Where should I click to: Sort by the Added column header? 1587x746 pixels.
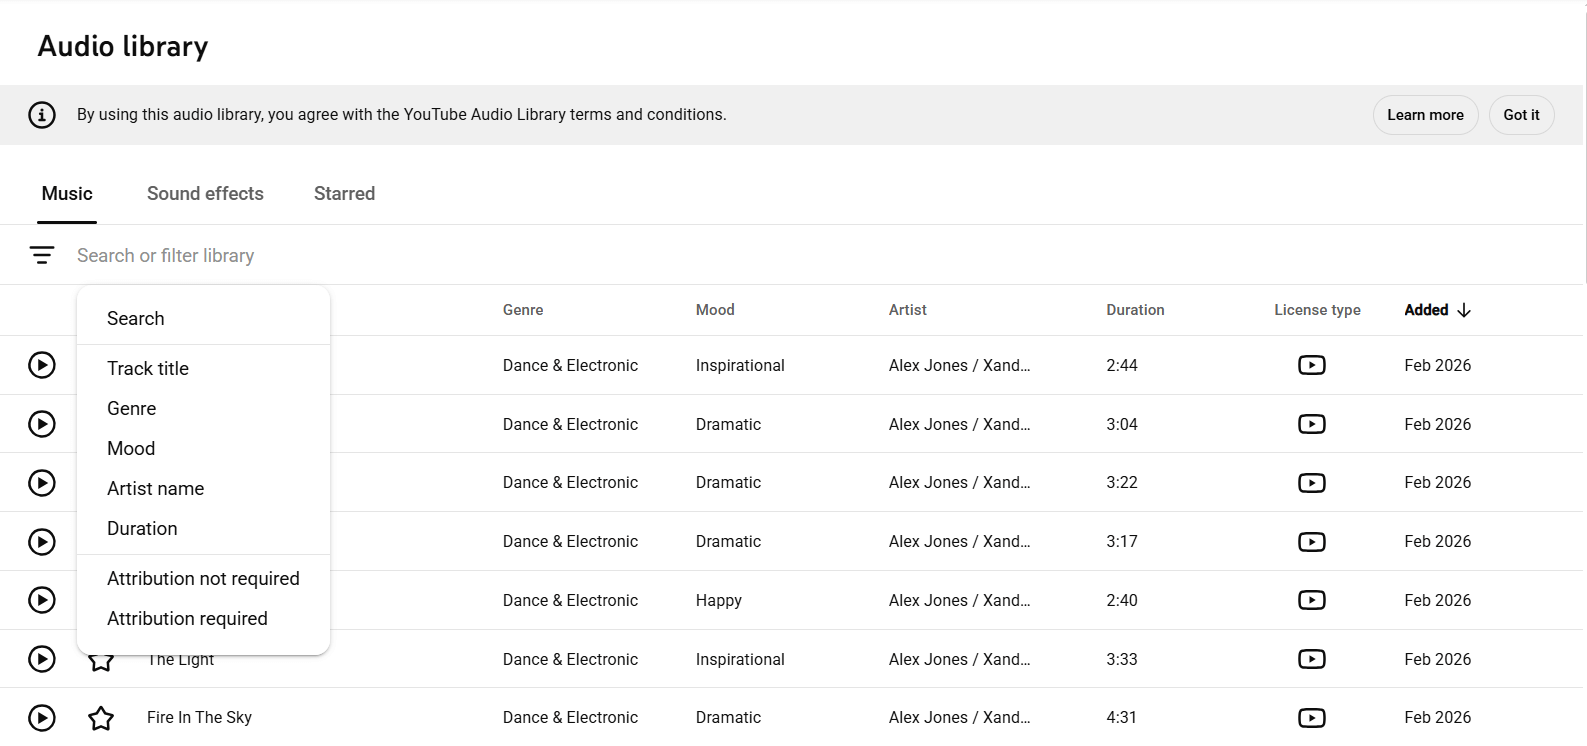point(1426,310)
